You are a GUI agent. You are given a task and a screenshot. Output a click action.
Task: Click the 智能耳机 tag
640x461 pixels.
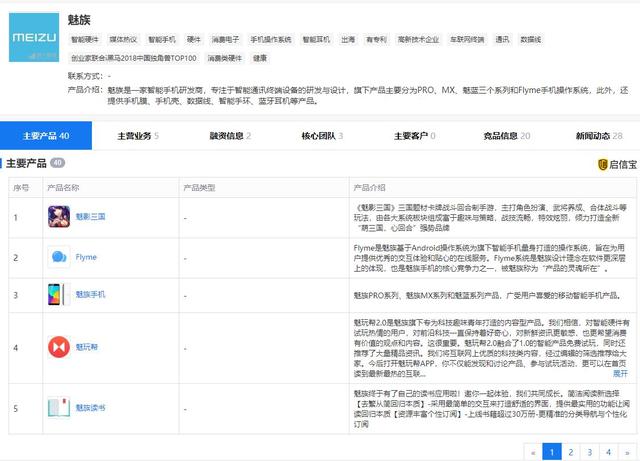316,40
